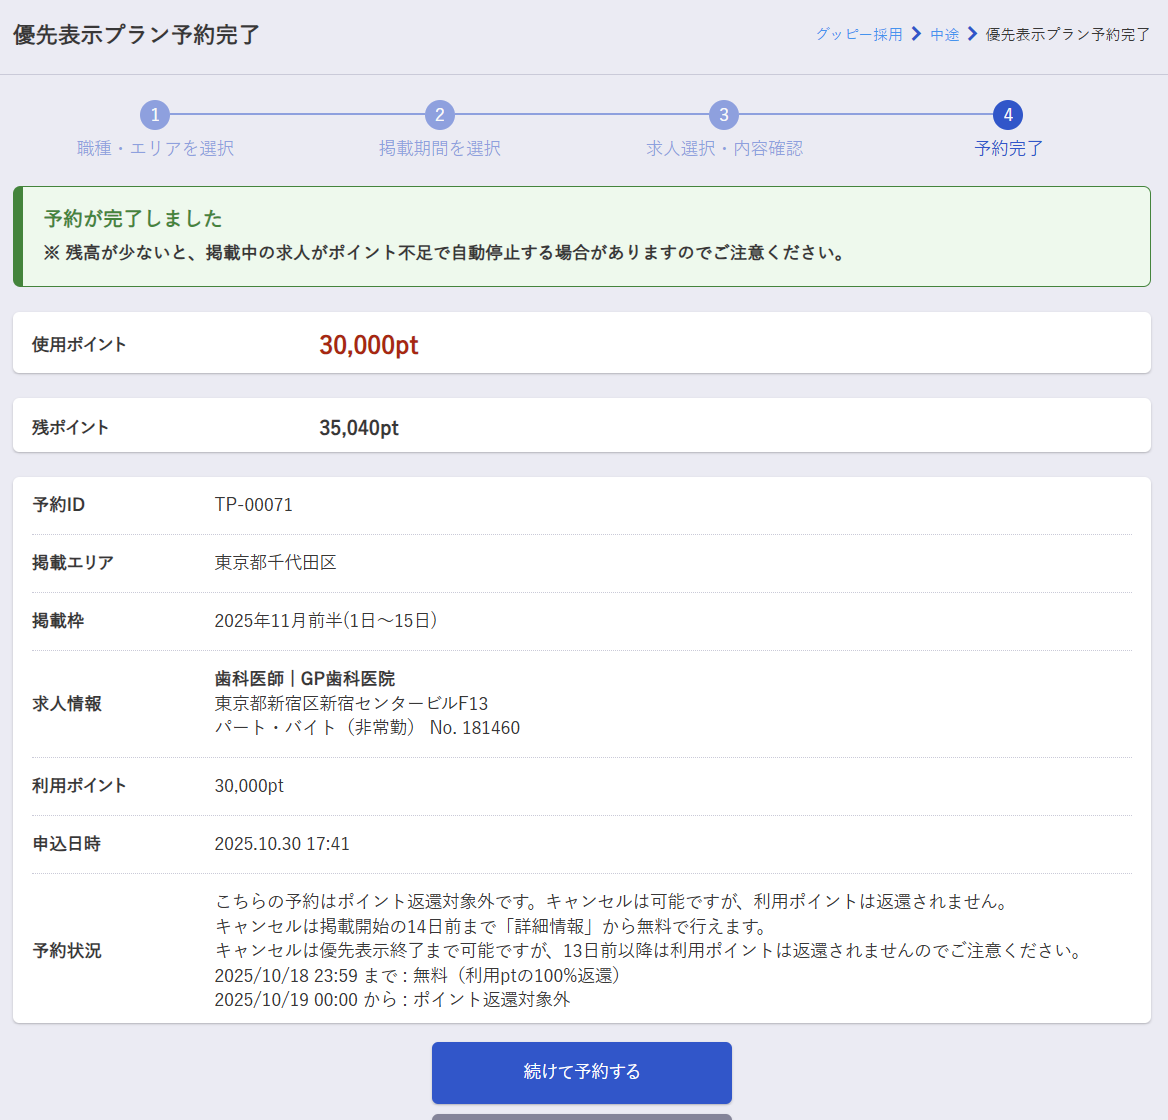1168x1120 pixels.
Task: Click the gray button below 続けて予約する
Action: [581, 1116]
